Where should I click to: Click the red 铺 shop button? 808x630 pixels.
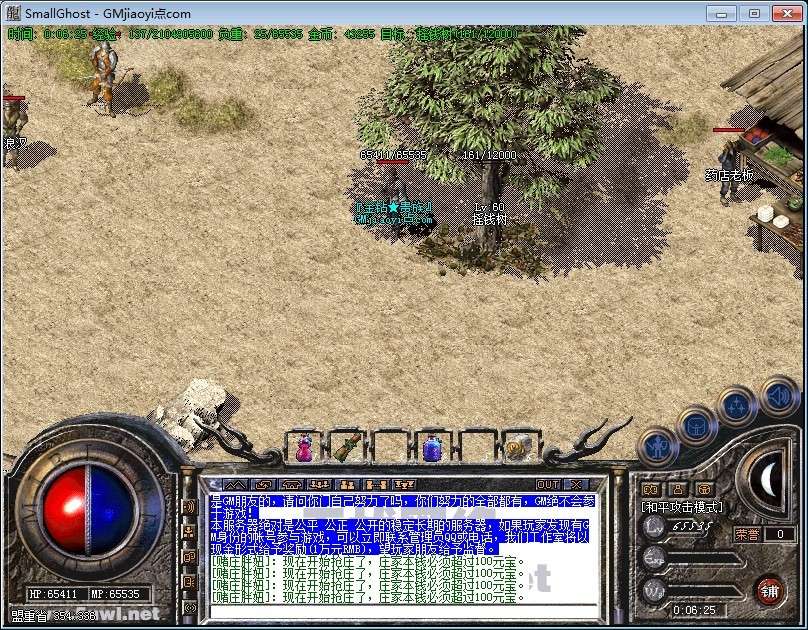point(769,588)
